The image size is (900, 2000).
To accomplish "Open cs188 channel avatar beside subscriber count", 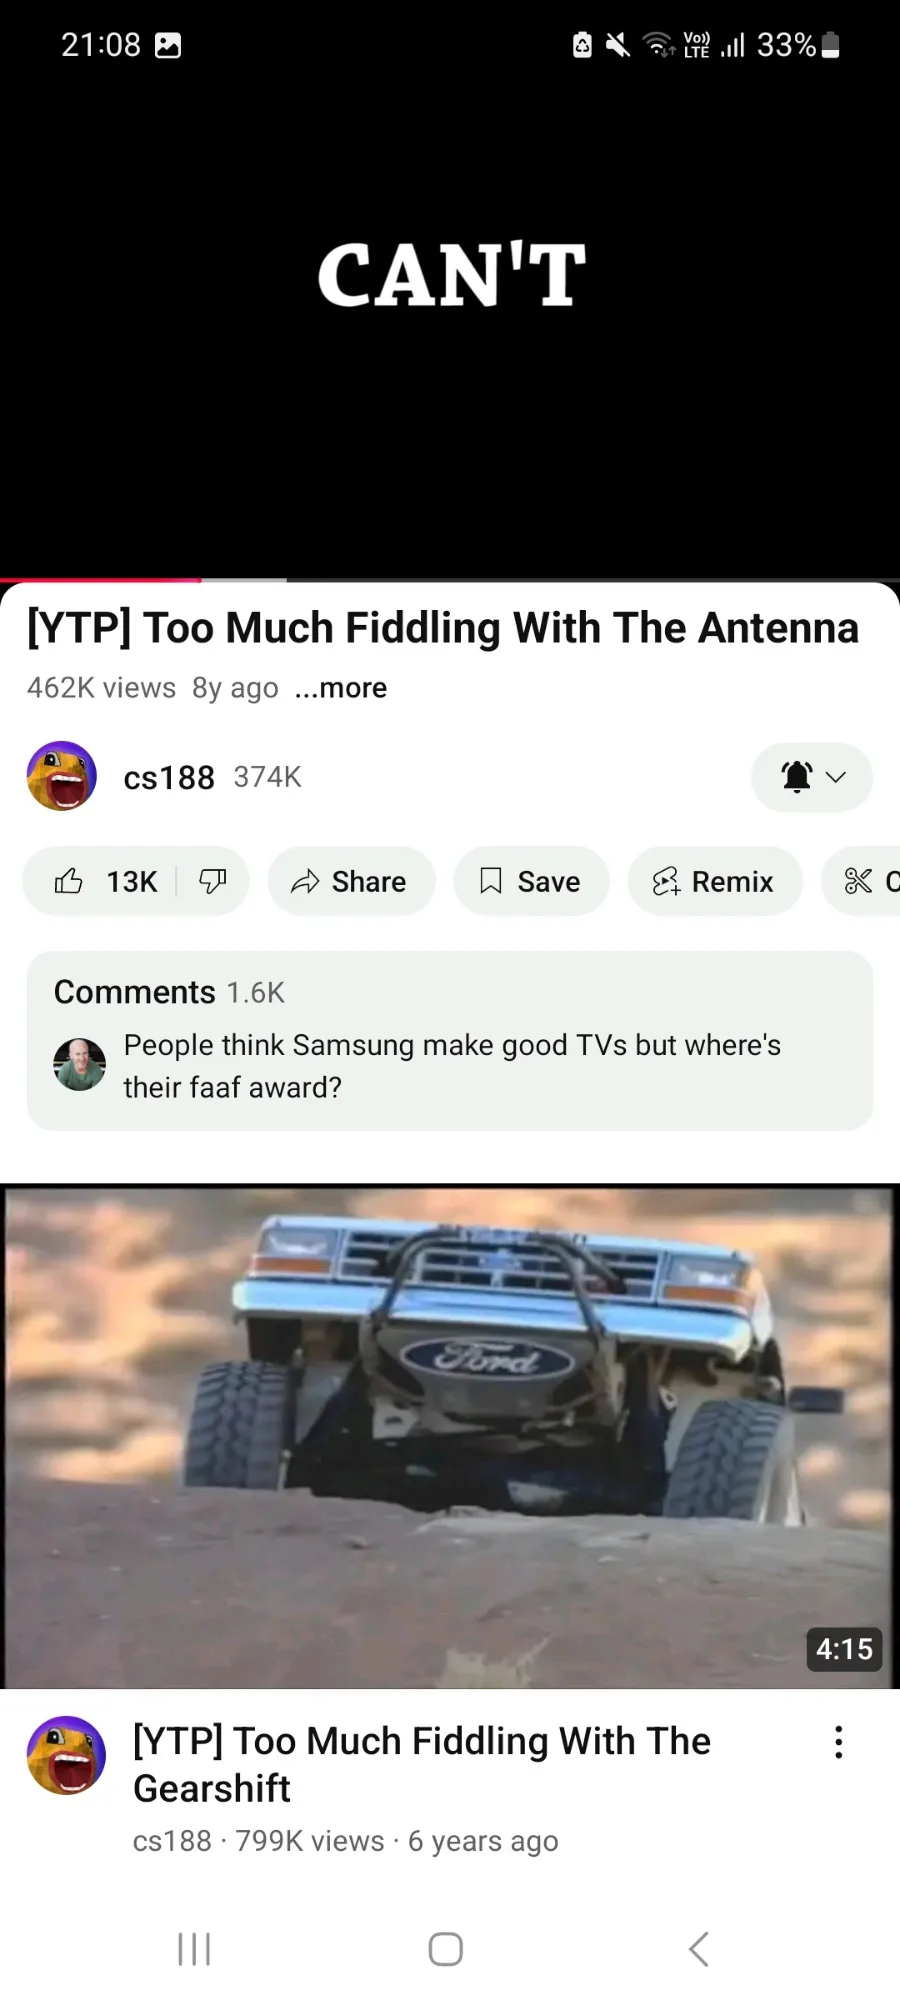I will (62, 776).
